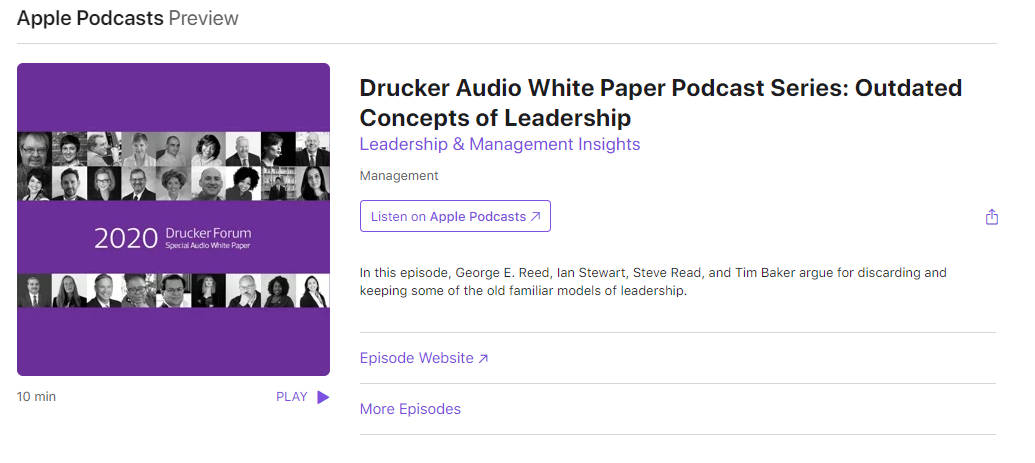The width and height of the screenshot is (1035, 463).
Task: Click the episode description mentioning George E. Reed
Action: (x=653, y=281)
